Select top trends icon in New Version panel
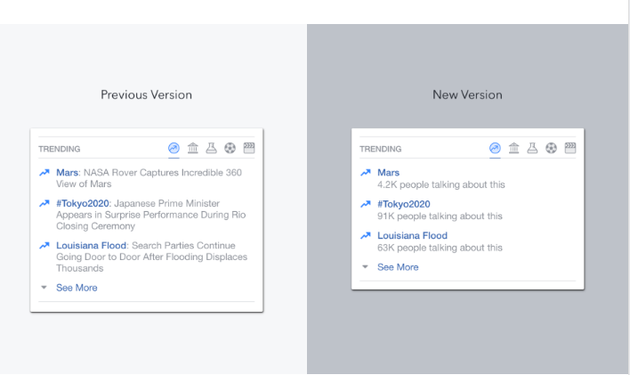The height and width of the screenshot is (375, 630). coord(495,148)
